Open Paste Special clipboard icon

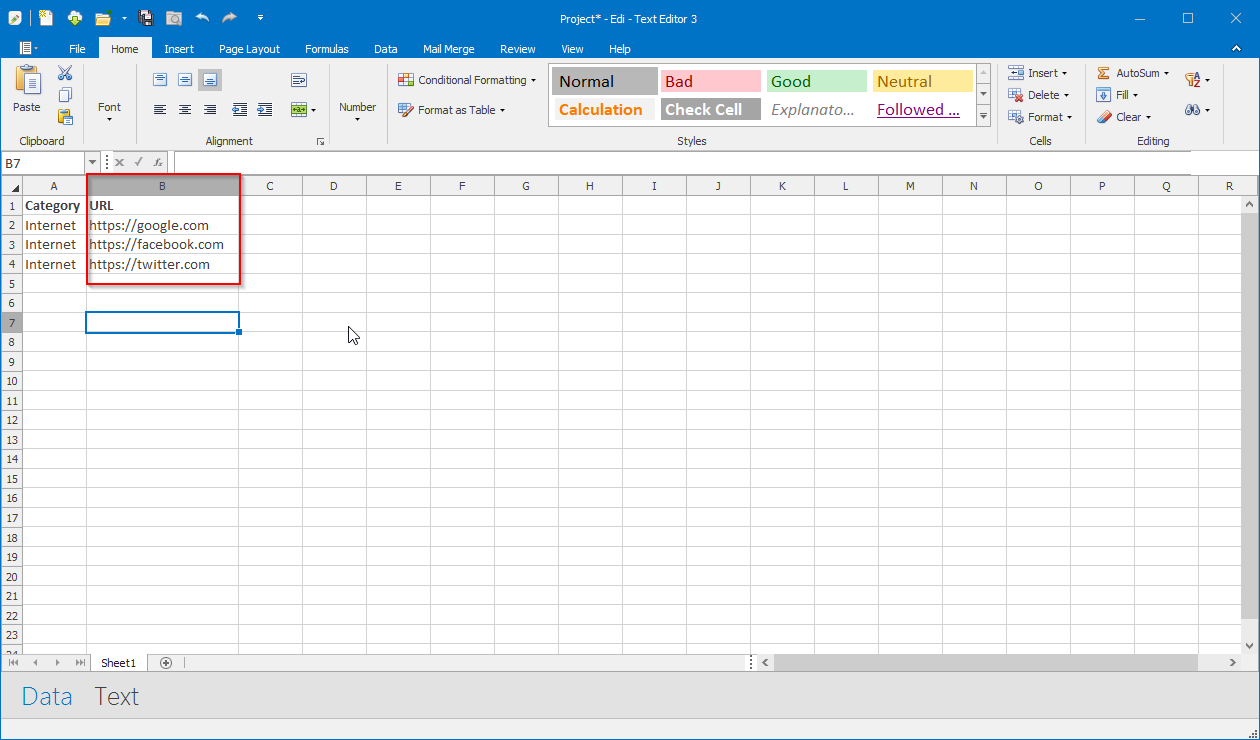[x=65, y=117]
